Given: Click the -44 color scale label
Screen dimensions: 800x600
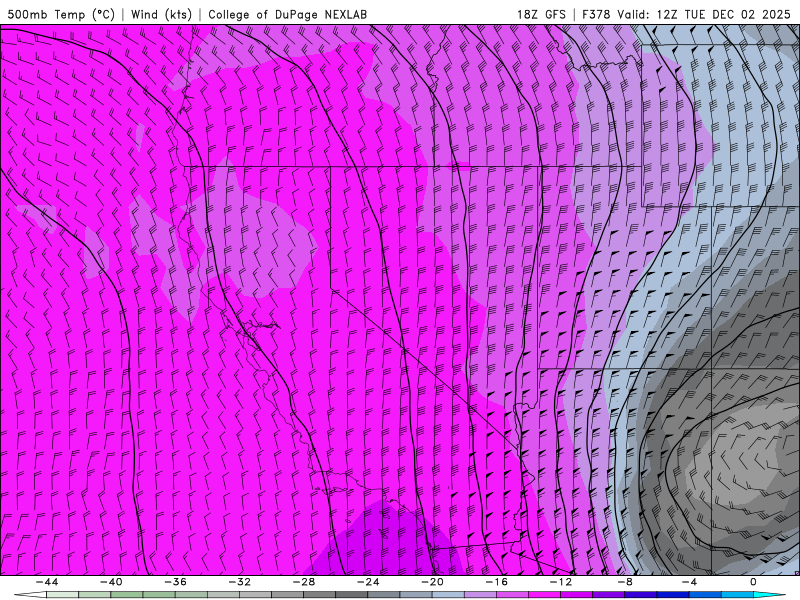Looking at the screenshot, I should pyautogui.click(x=47, y=582).
